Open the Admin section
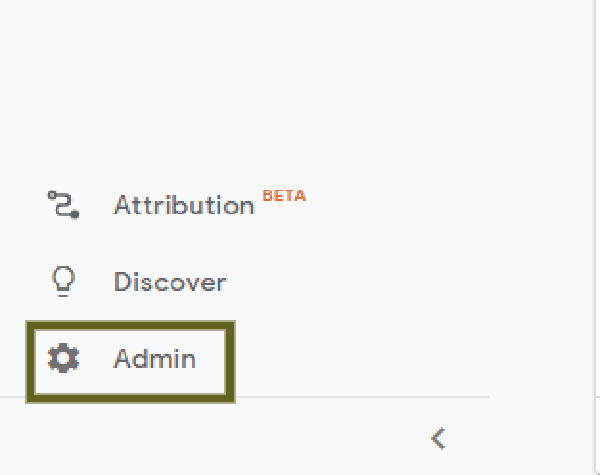This screenshot has height=475, width=600. pos(130,362)
